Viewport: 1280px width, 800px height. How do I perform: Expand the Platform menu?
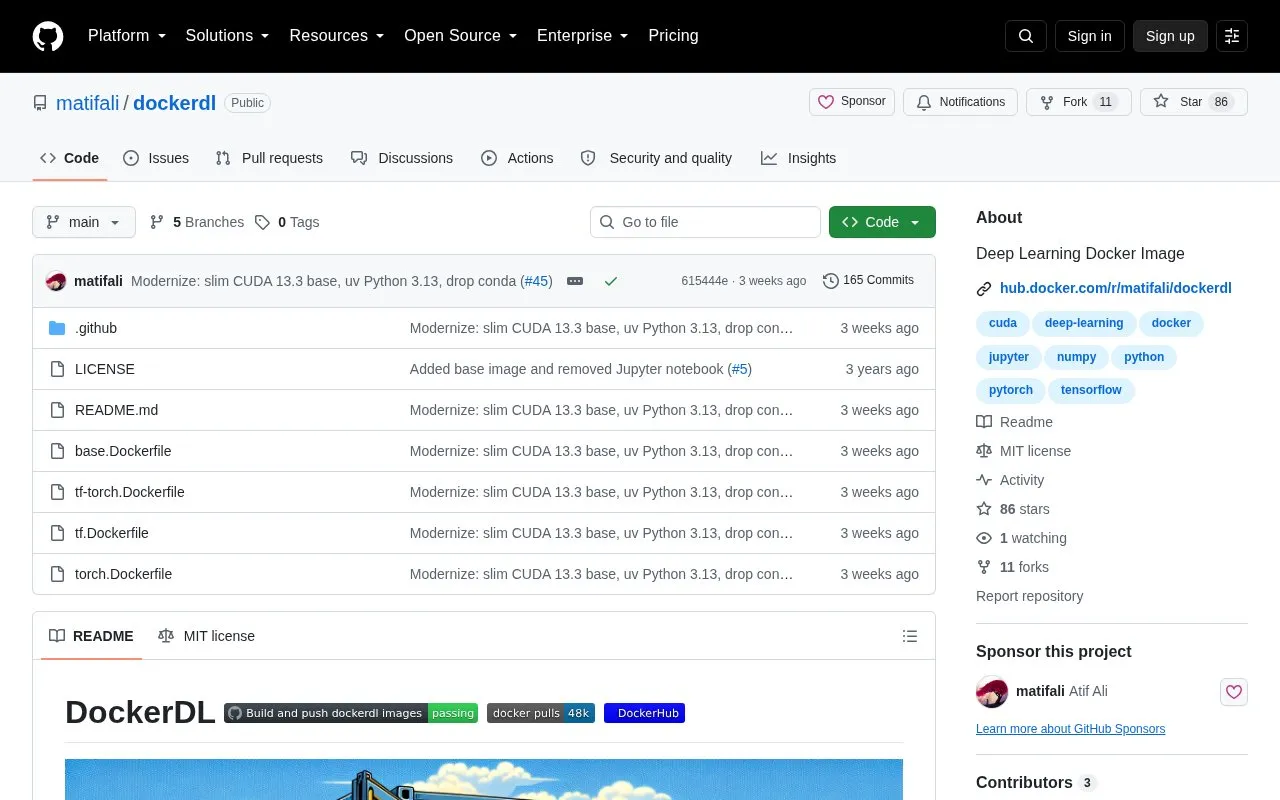coord(127,36)
